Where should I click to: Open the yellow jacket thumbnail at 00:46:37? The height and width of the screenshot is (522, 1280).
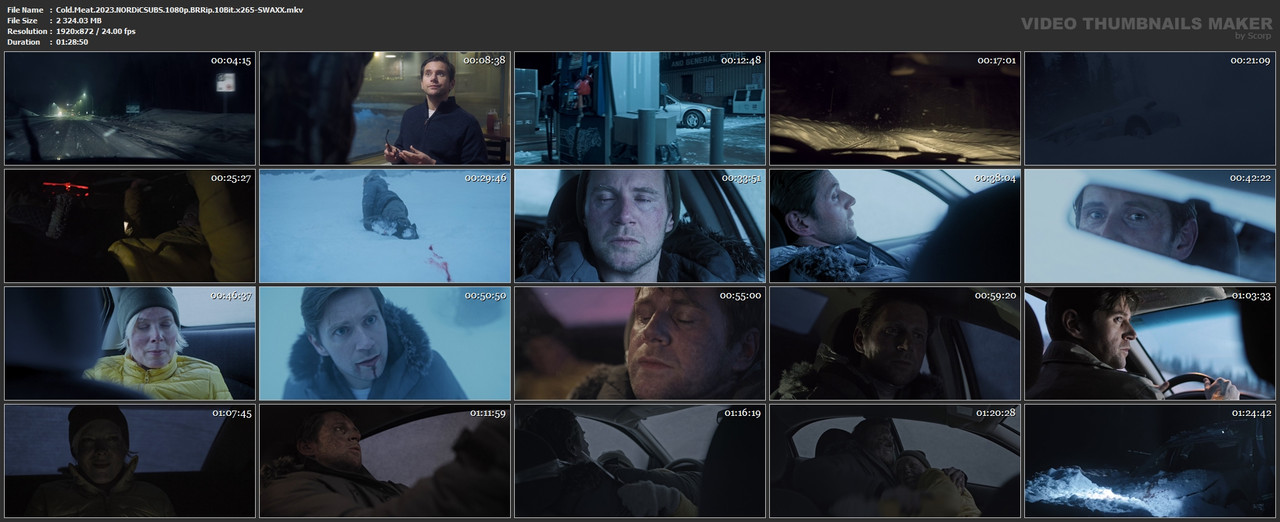tap(130, 344)
